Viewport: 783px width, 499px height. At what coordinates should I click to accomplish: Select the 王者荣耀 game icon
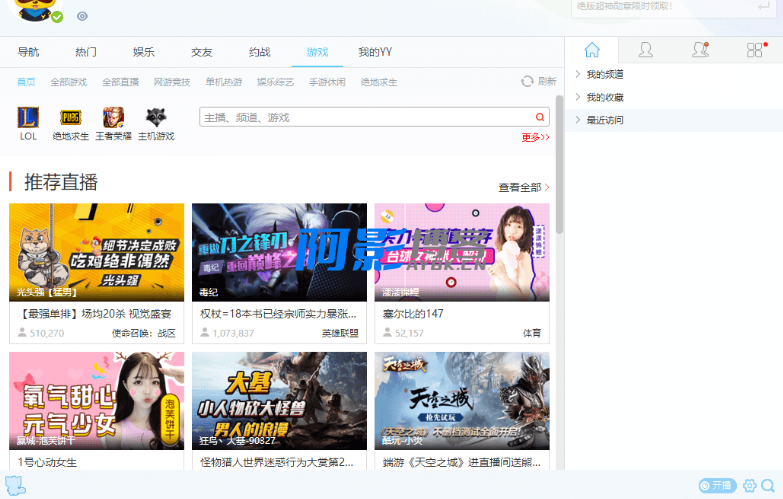tap(112, 118)
